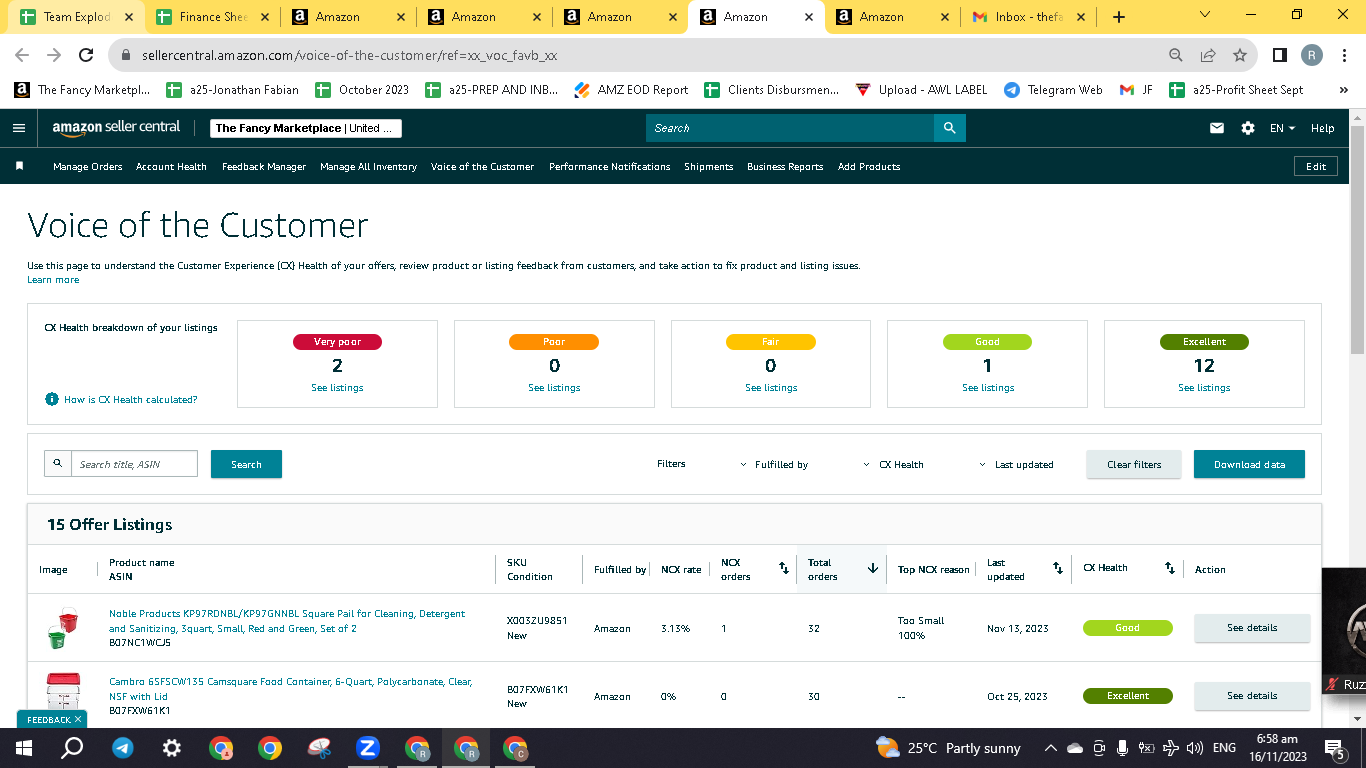Image resolution: width=1366 pixels, height=768 pixels.
Task: Go back using the browser back arrow
Action: [22, 55]
